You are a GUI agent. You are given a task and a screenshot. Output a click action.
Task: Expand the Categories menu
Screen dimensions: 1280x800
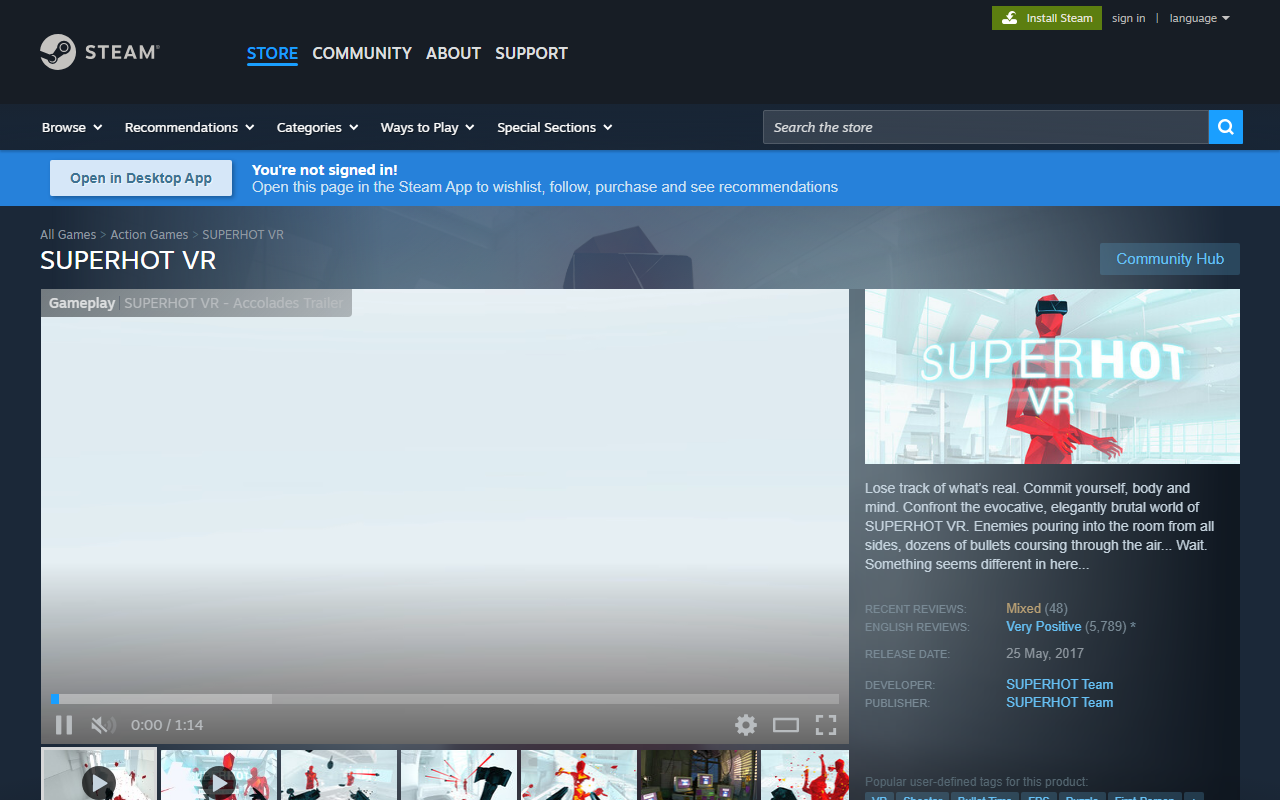coord(317,127)
